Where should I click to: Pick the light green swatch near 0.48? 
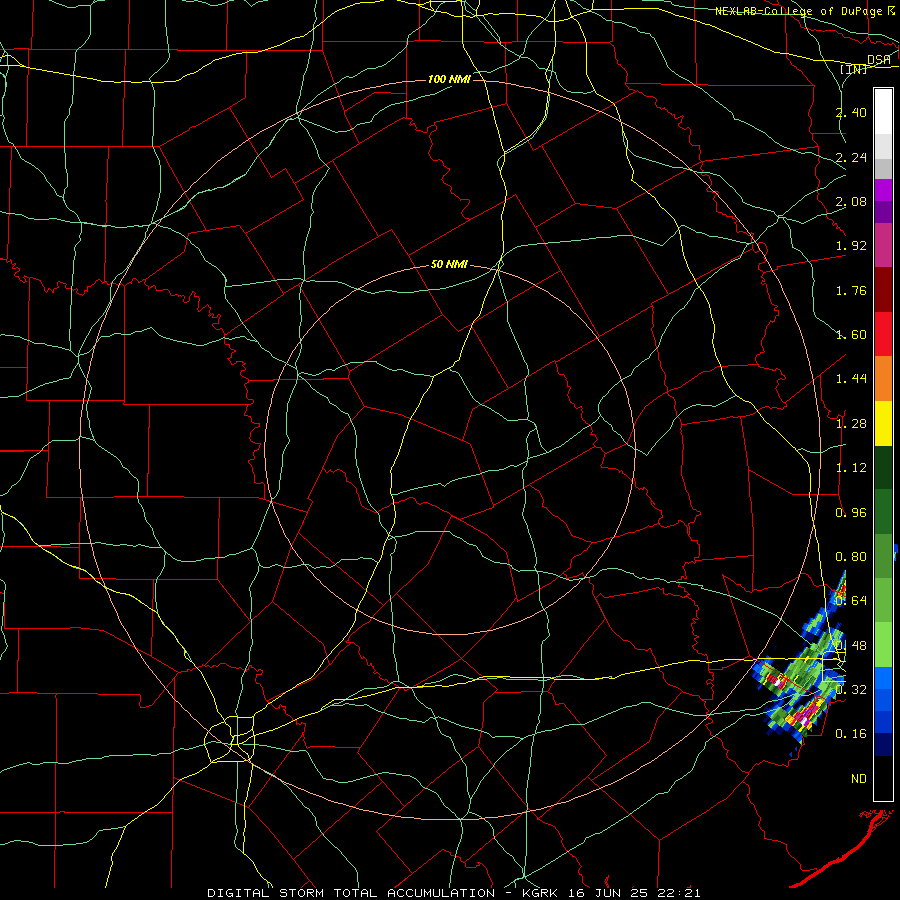point(883,645)
